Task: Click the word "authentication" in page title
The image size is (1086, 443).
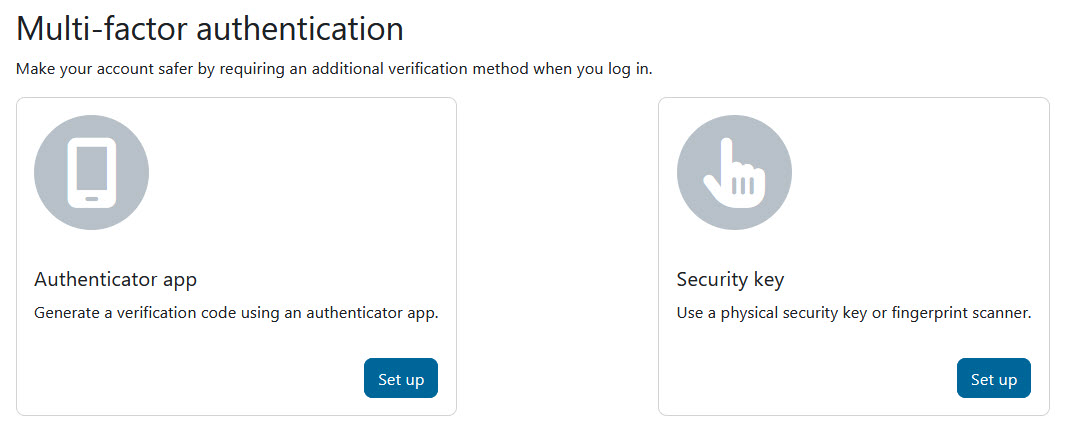Action: coord(299,29)
